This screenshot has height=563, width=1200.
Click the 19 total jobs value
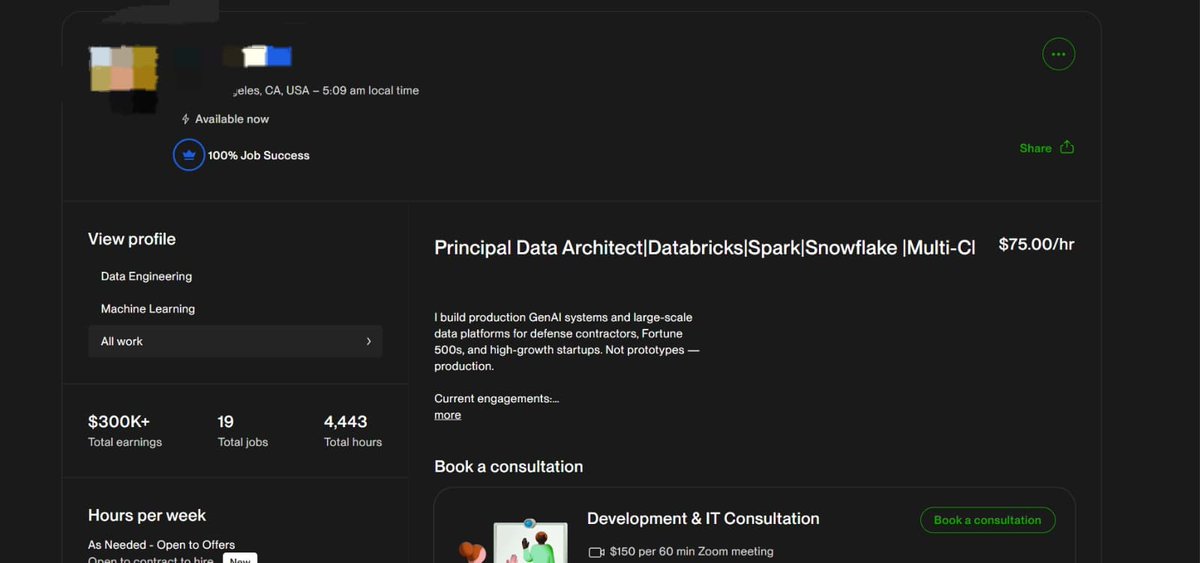point(226,422)
